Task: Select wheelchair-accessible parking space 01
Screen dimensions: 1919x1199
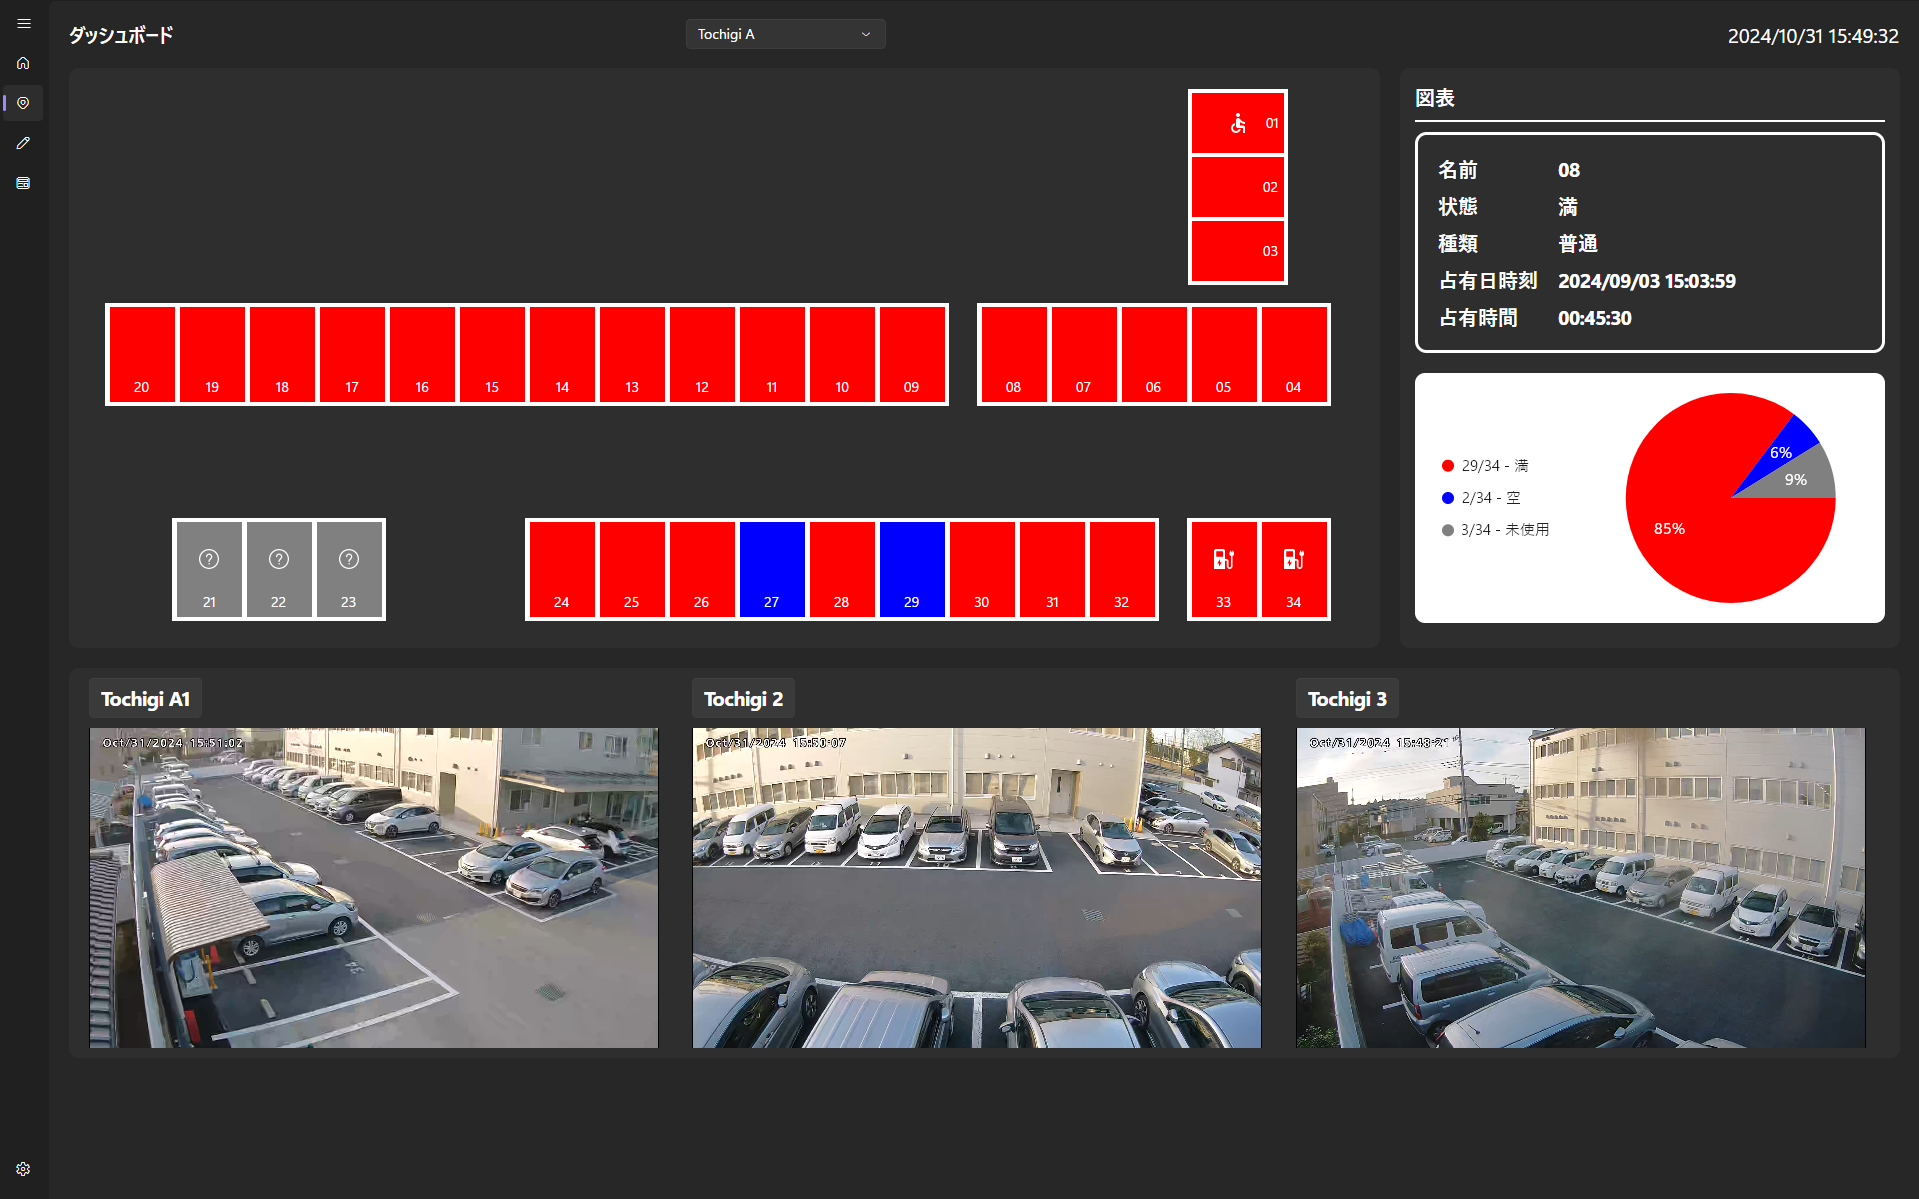Action: click(1237, 122)
